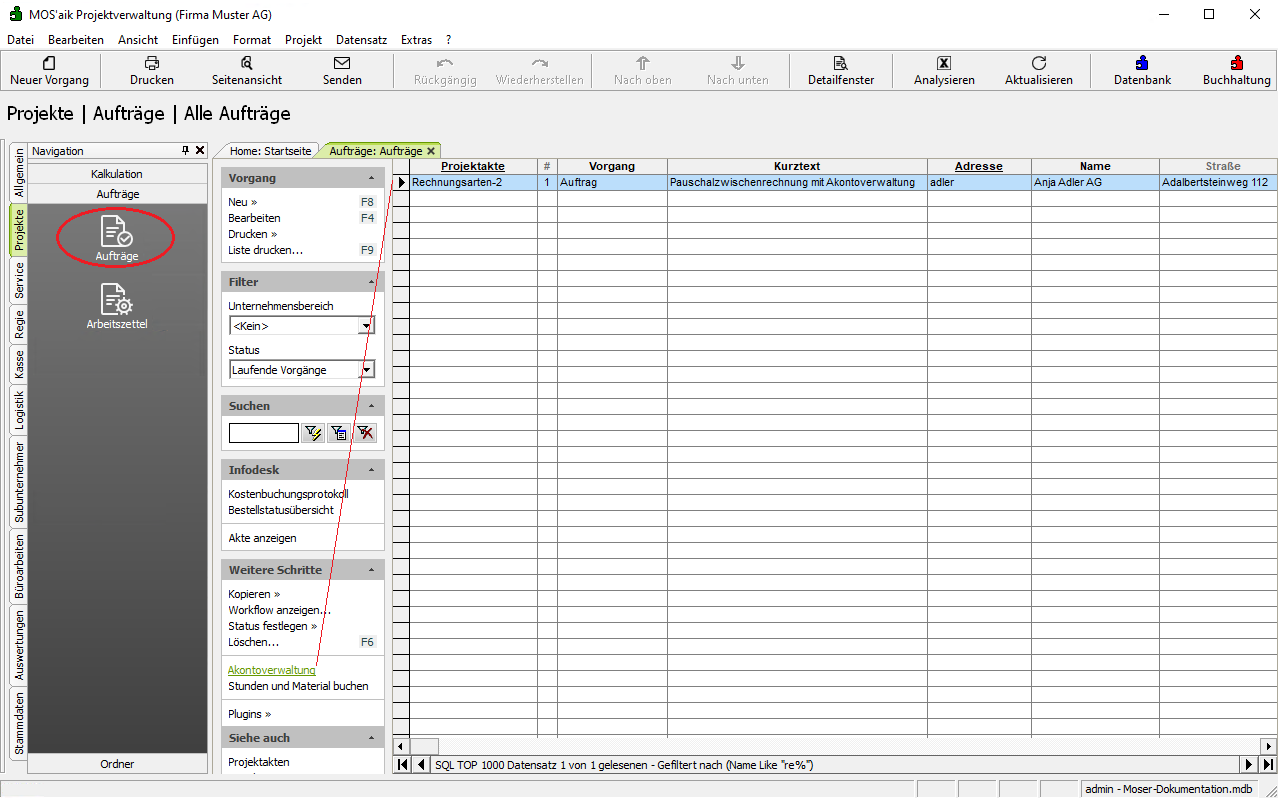Click the Rückgängig undo icon
This screenshot has width=1278, height=798.
pos(445,63)
